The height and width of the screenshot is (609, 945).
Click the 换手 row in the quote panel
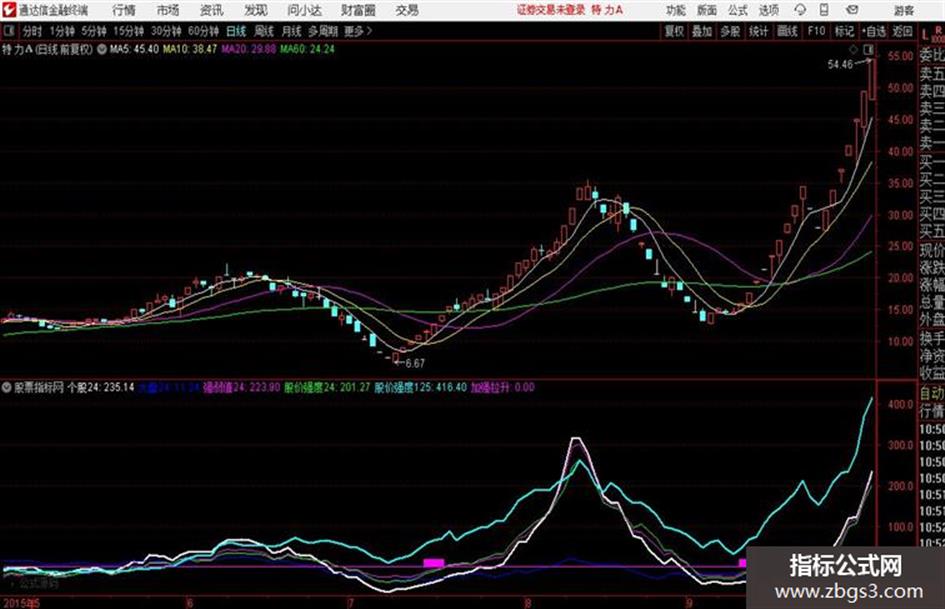pos(932,338)
